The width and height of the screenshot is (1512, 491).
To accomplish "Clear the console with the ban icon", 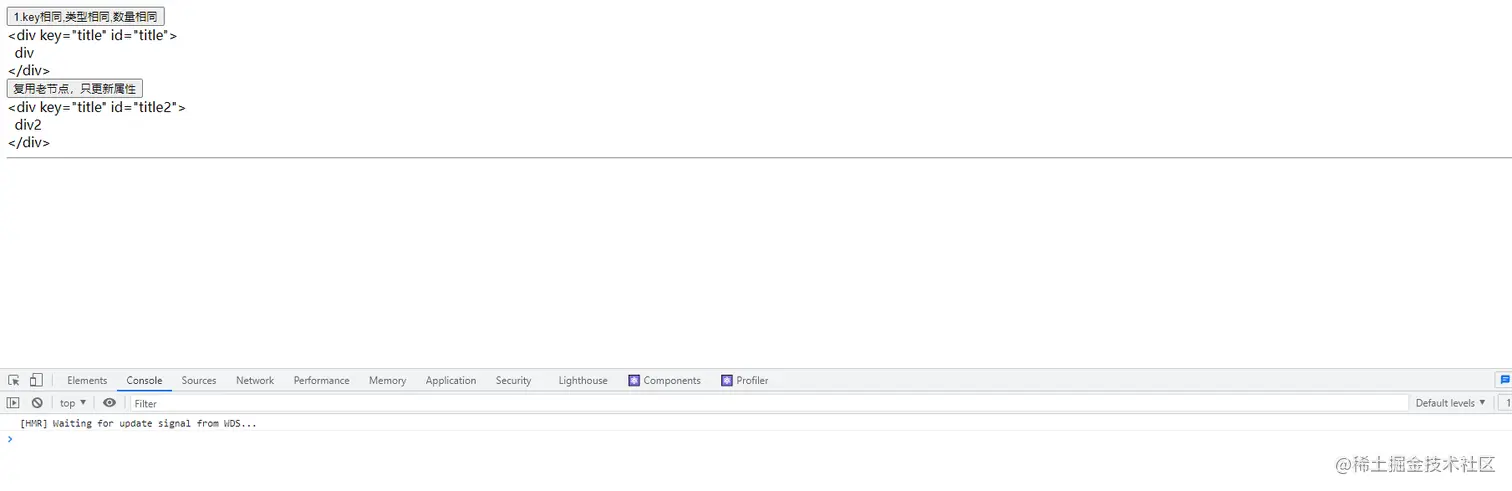I will coord(37,403).
